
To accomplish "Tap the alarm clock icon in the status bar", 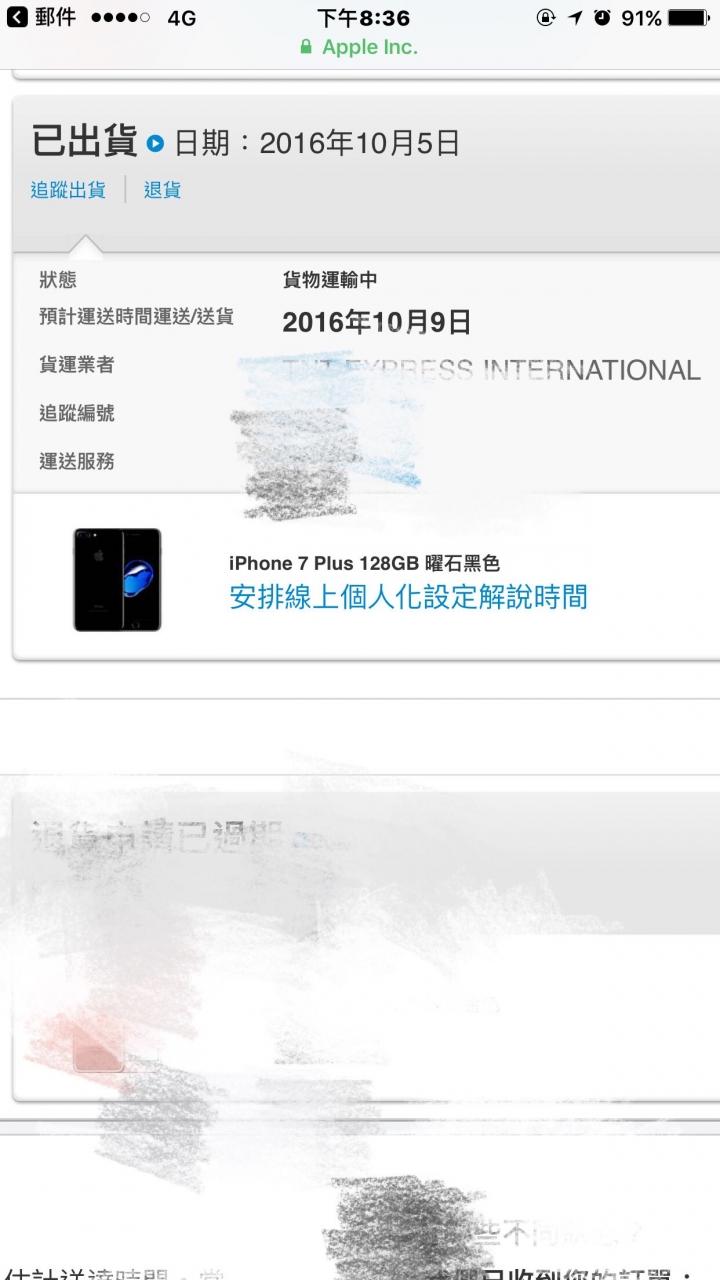I will pos(602,17).
